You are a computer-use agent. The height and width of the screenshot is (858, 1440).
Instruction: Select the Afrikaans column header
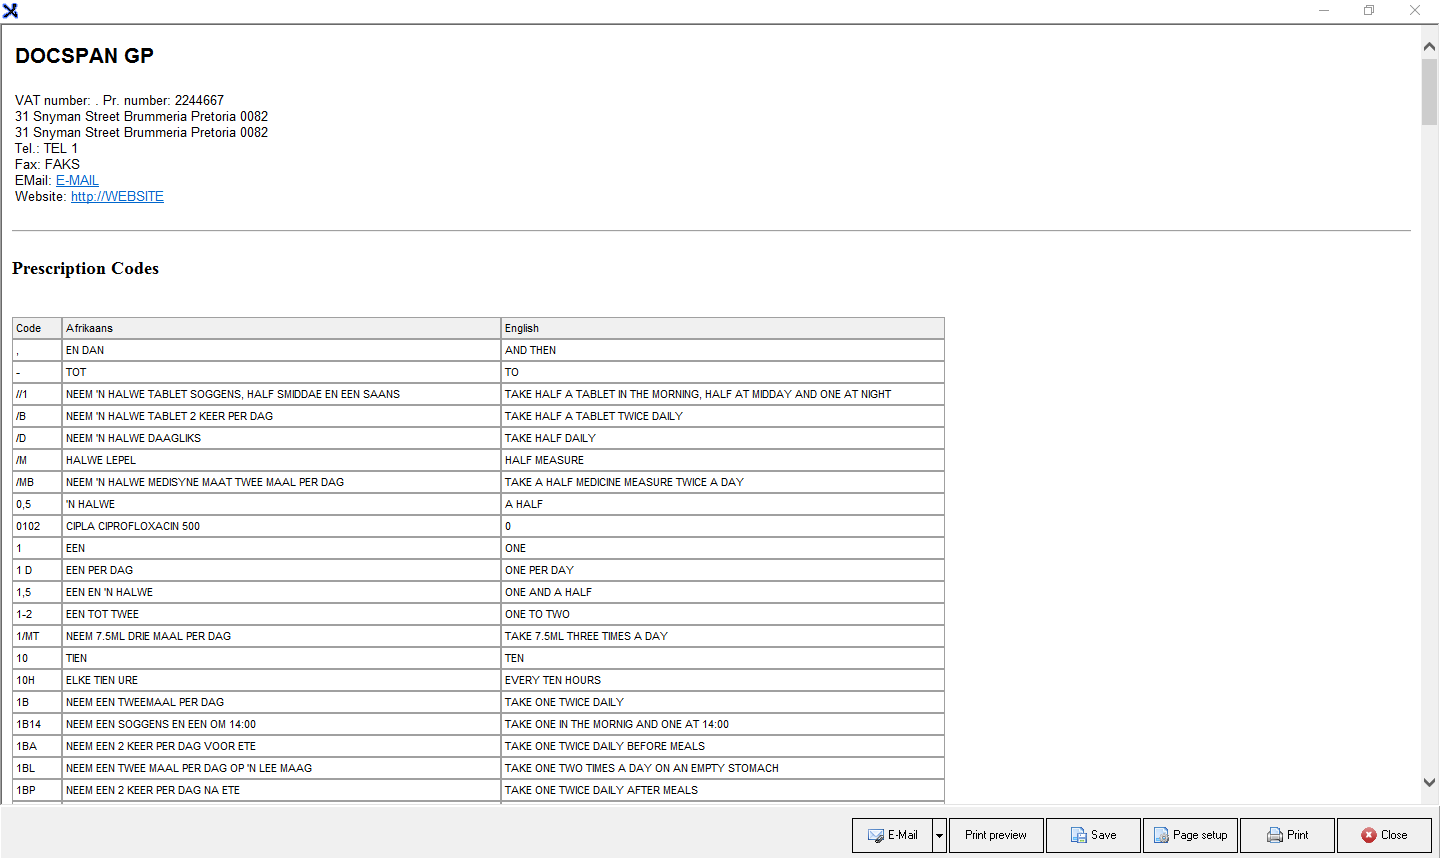tap(281, 328)
